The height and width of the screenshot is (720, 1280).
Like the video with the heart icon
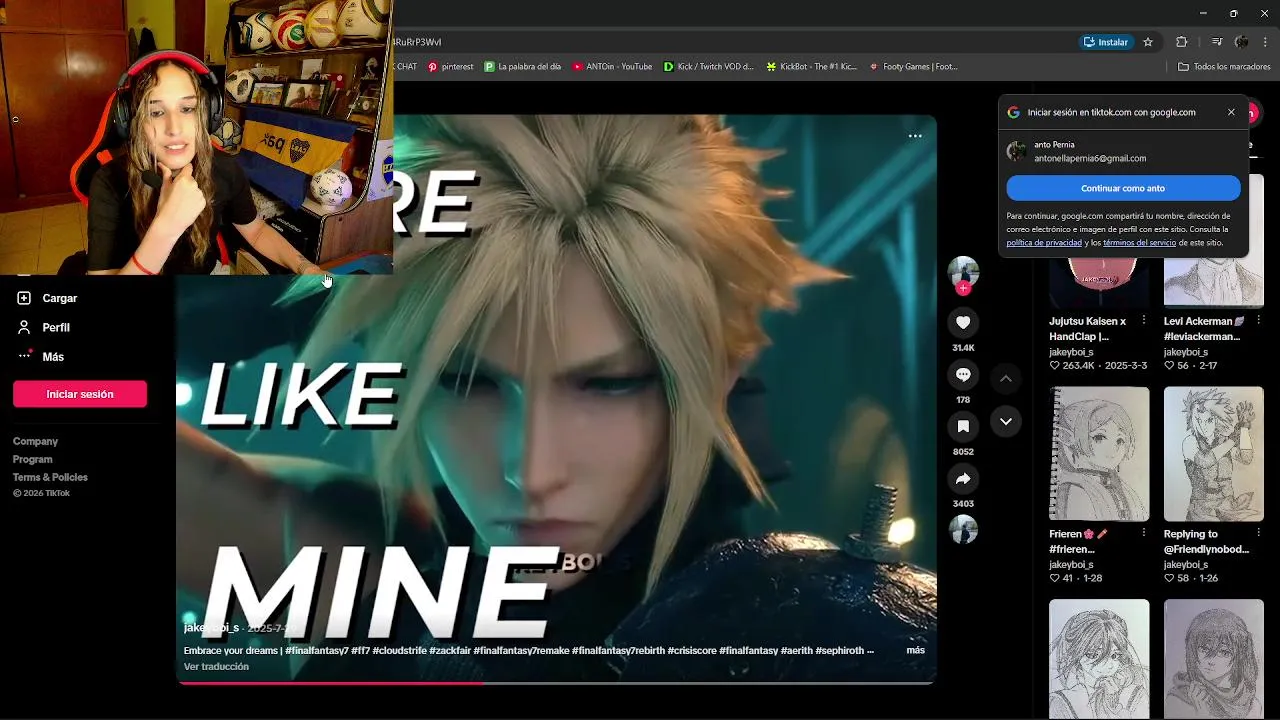[963, 322]
